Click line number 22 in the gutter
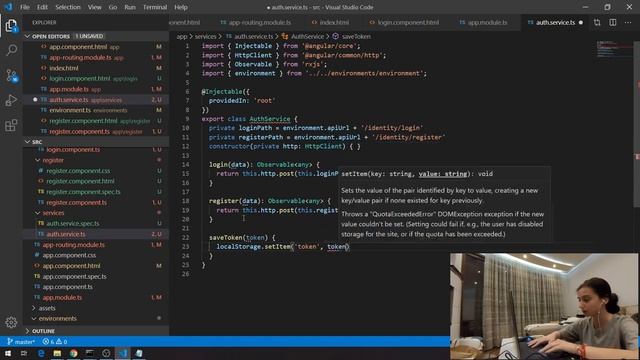The height and width of the screenshot is (360, 640). [x=185, y=238]
